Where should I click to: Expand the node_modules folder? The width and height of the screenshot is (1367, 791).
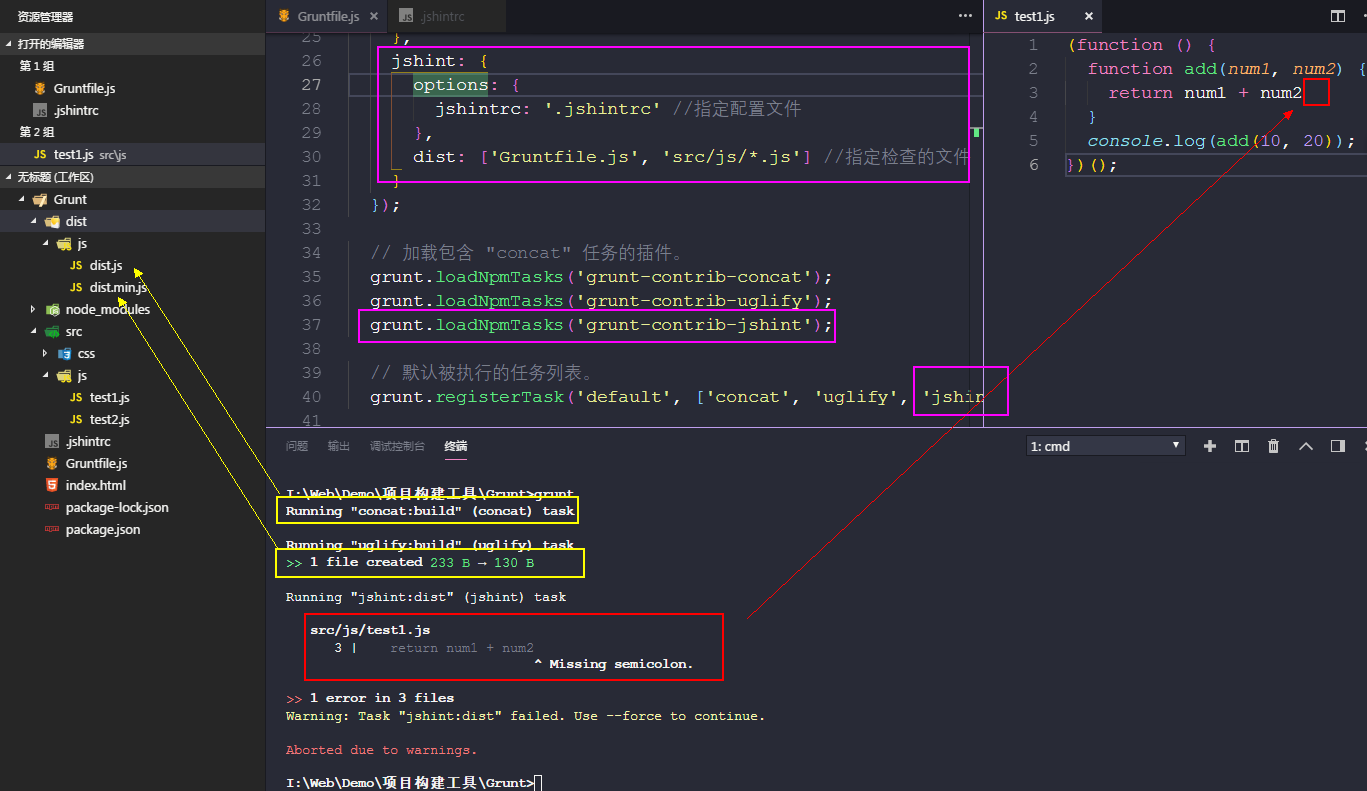33,310
